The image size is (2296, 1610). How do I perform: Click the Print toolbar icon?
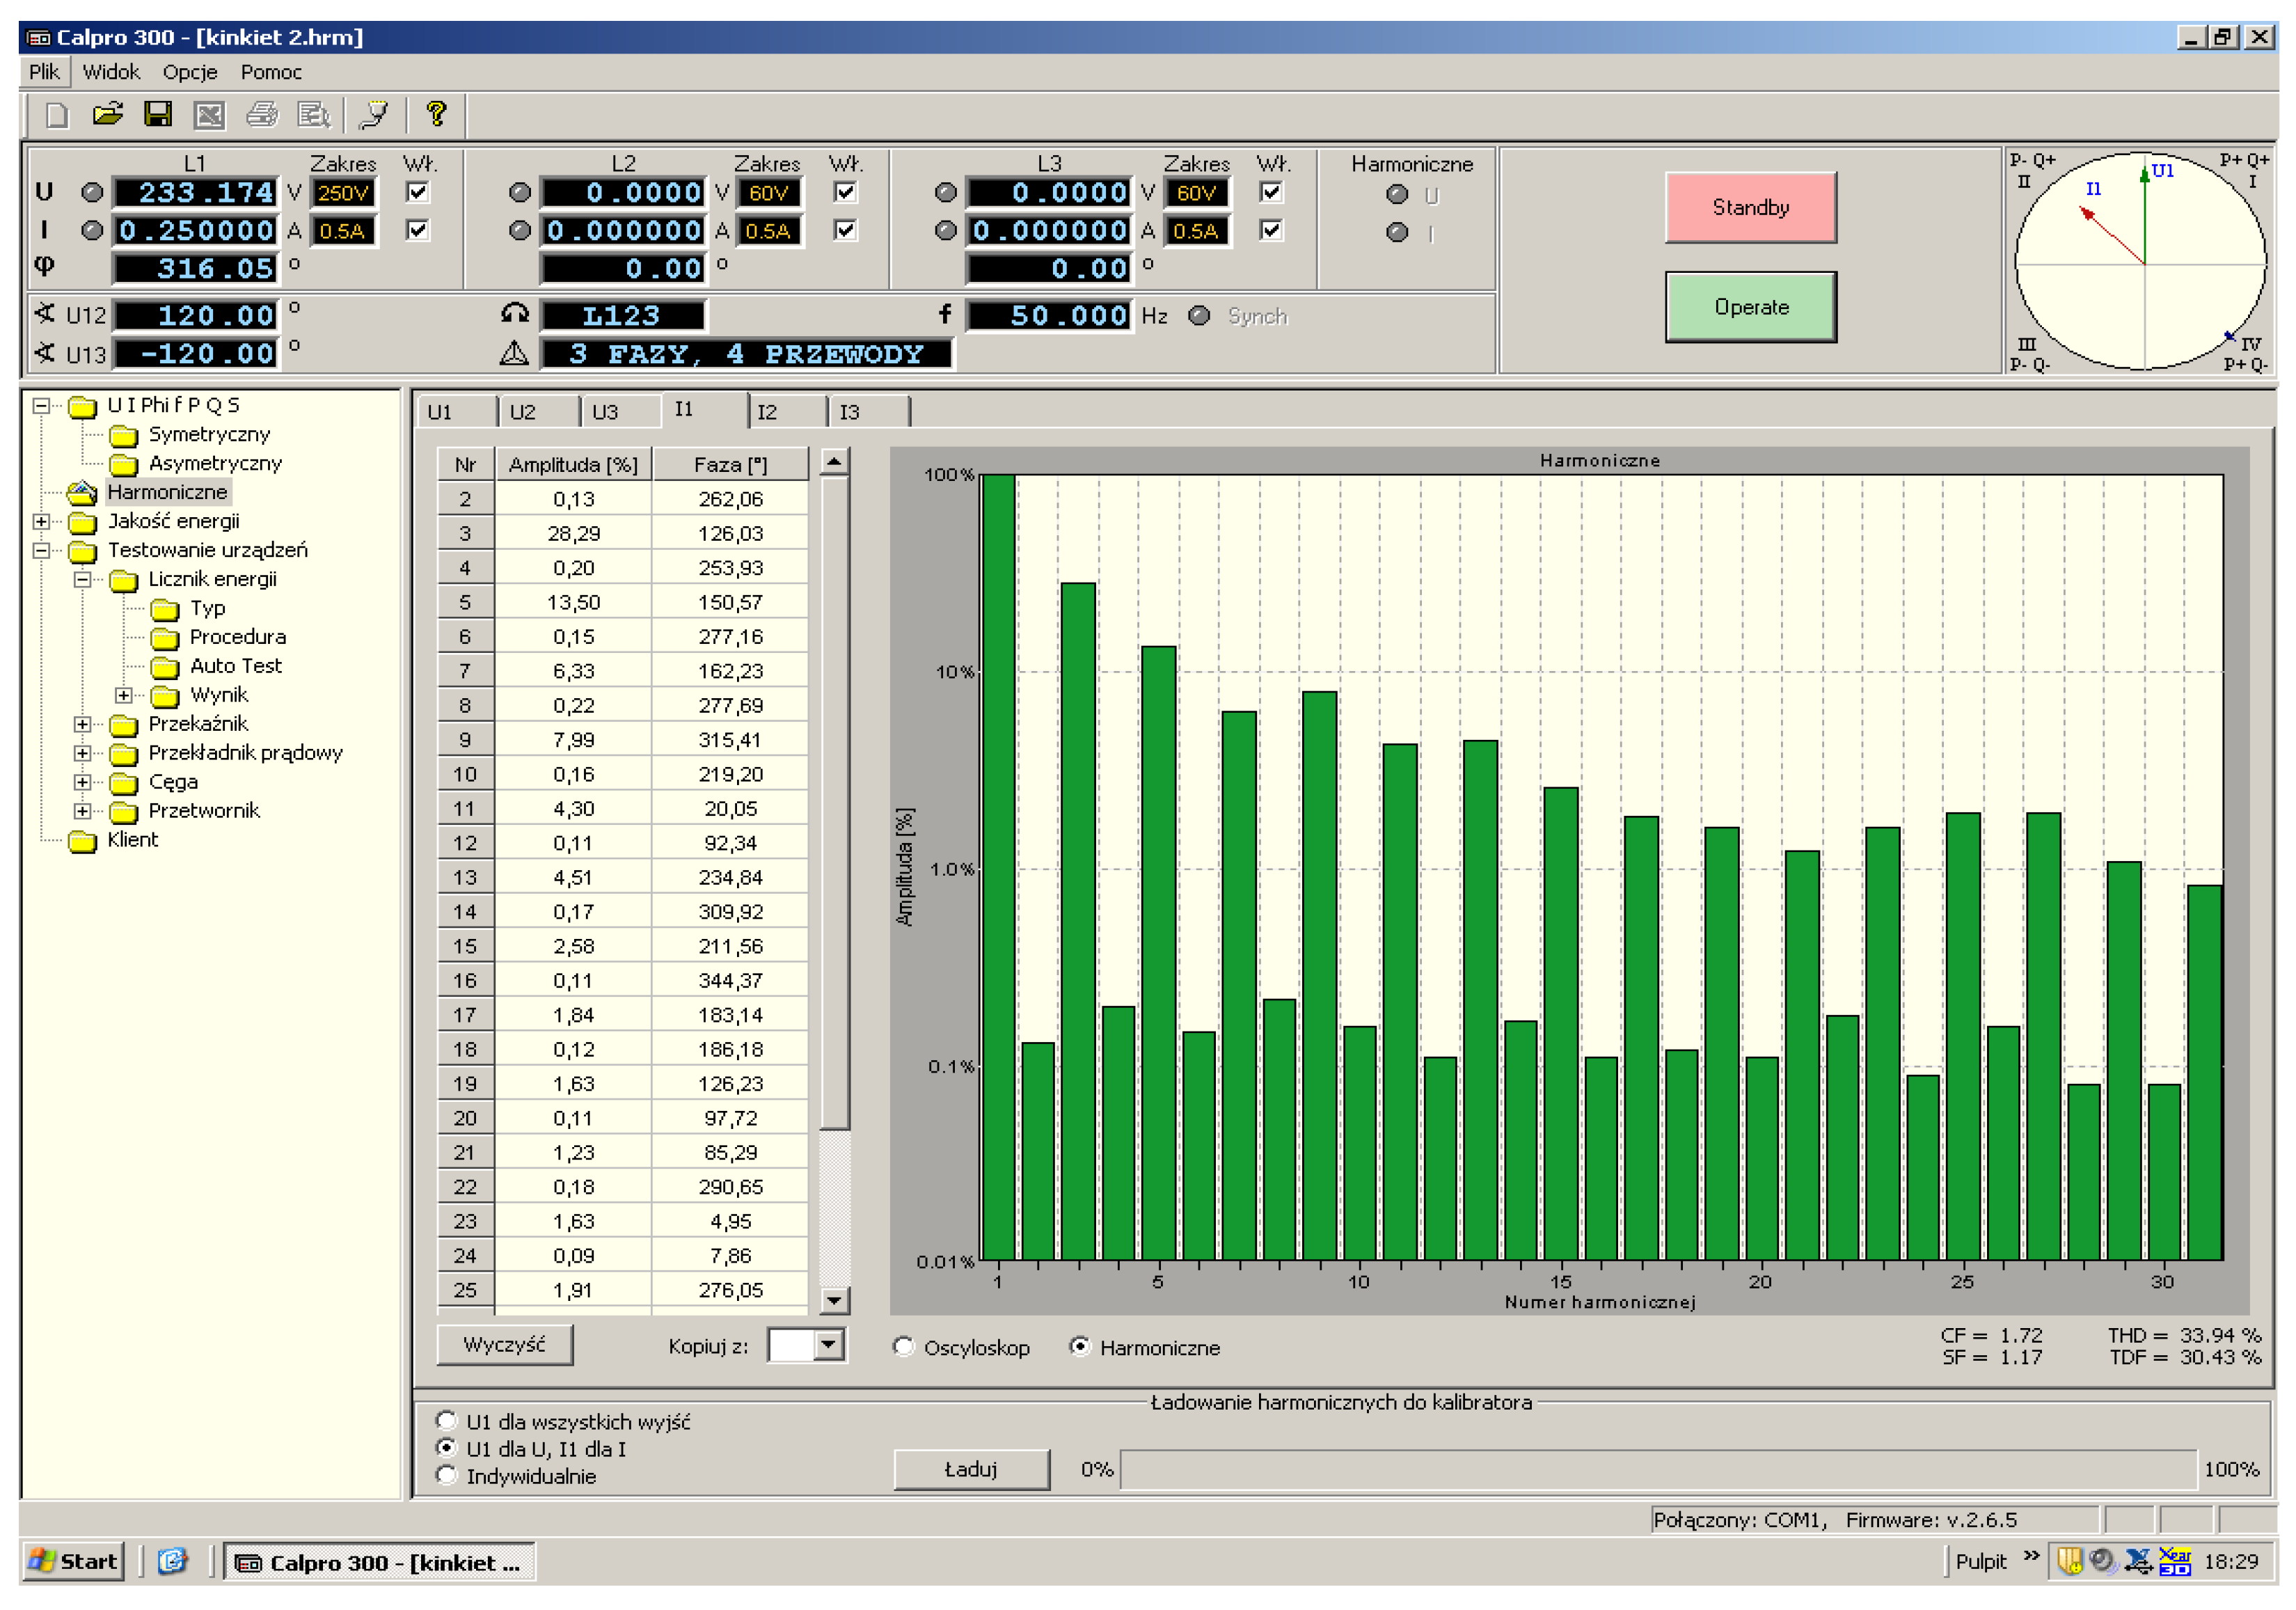(262, 114)
